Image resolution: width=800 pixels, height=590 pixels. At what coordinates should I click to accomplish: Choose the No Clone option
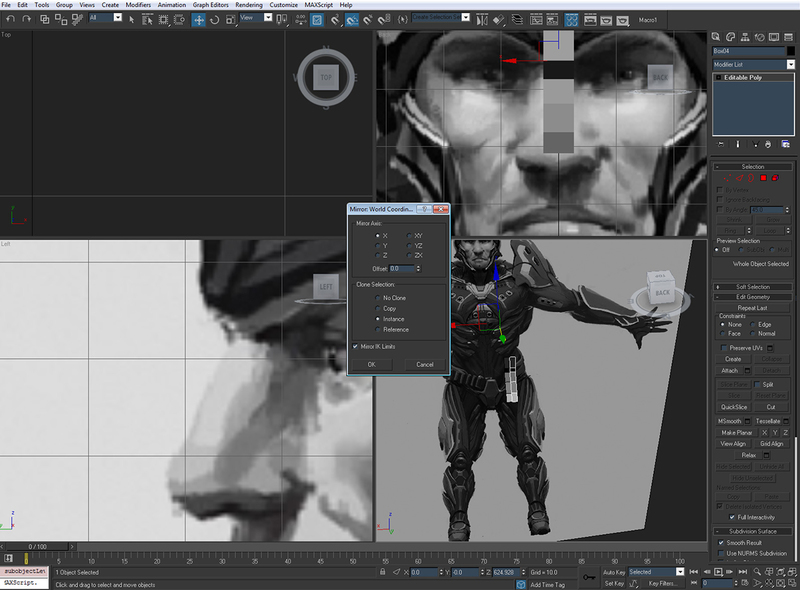pos(378,298)
